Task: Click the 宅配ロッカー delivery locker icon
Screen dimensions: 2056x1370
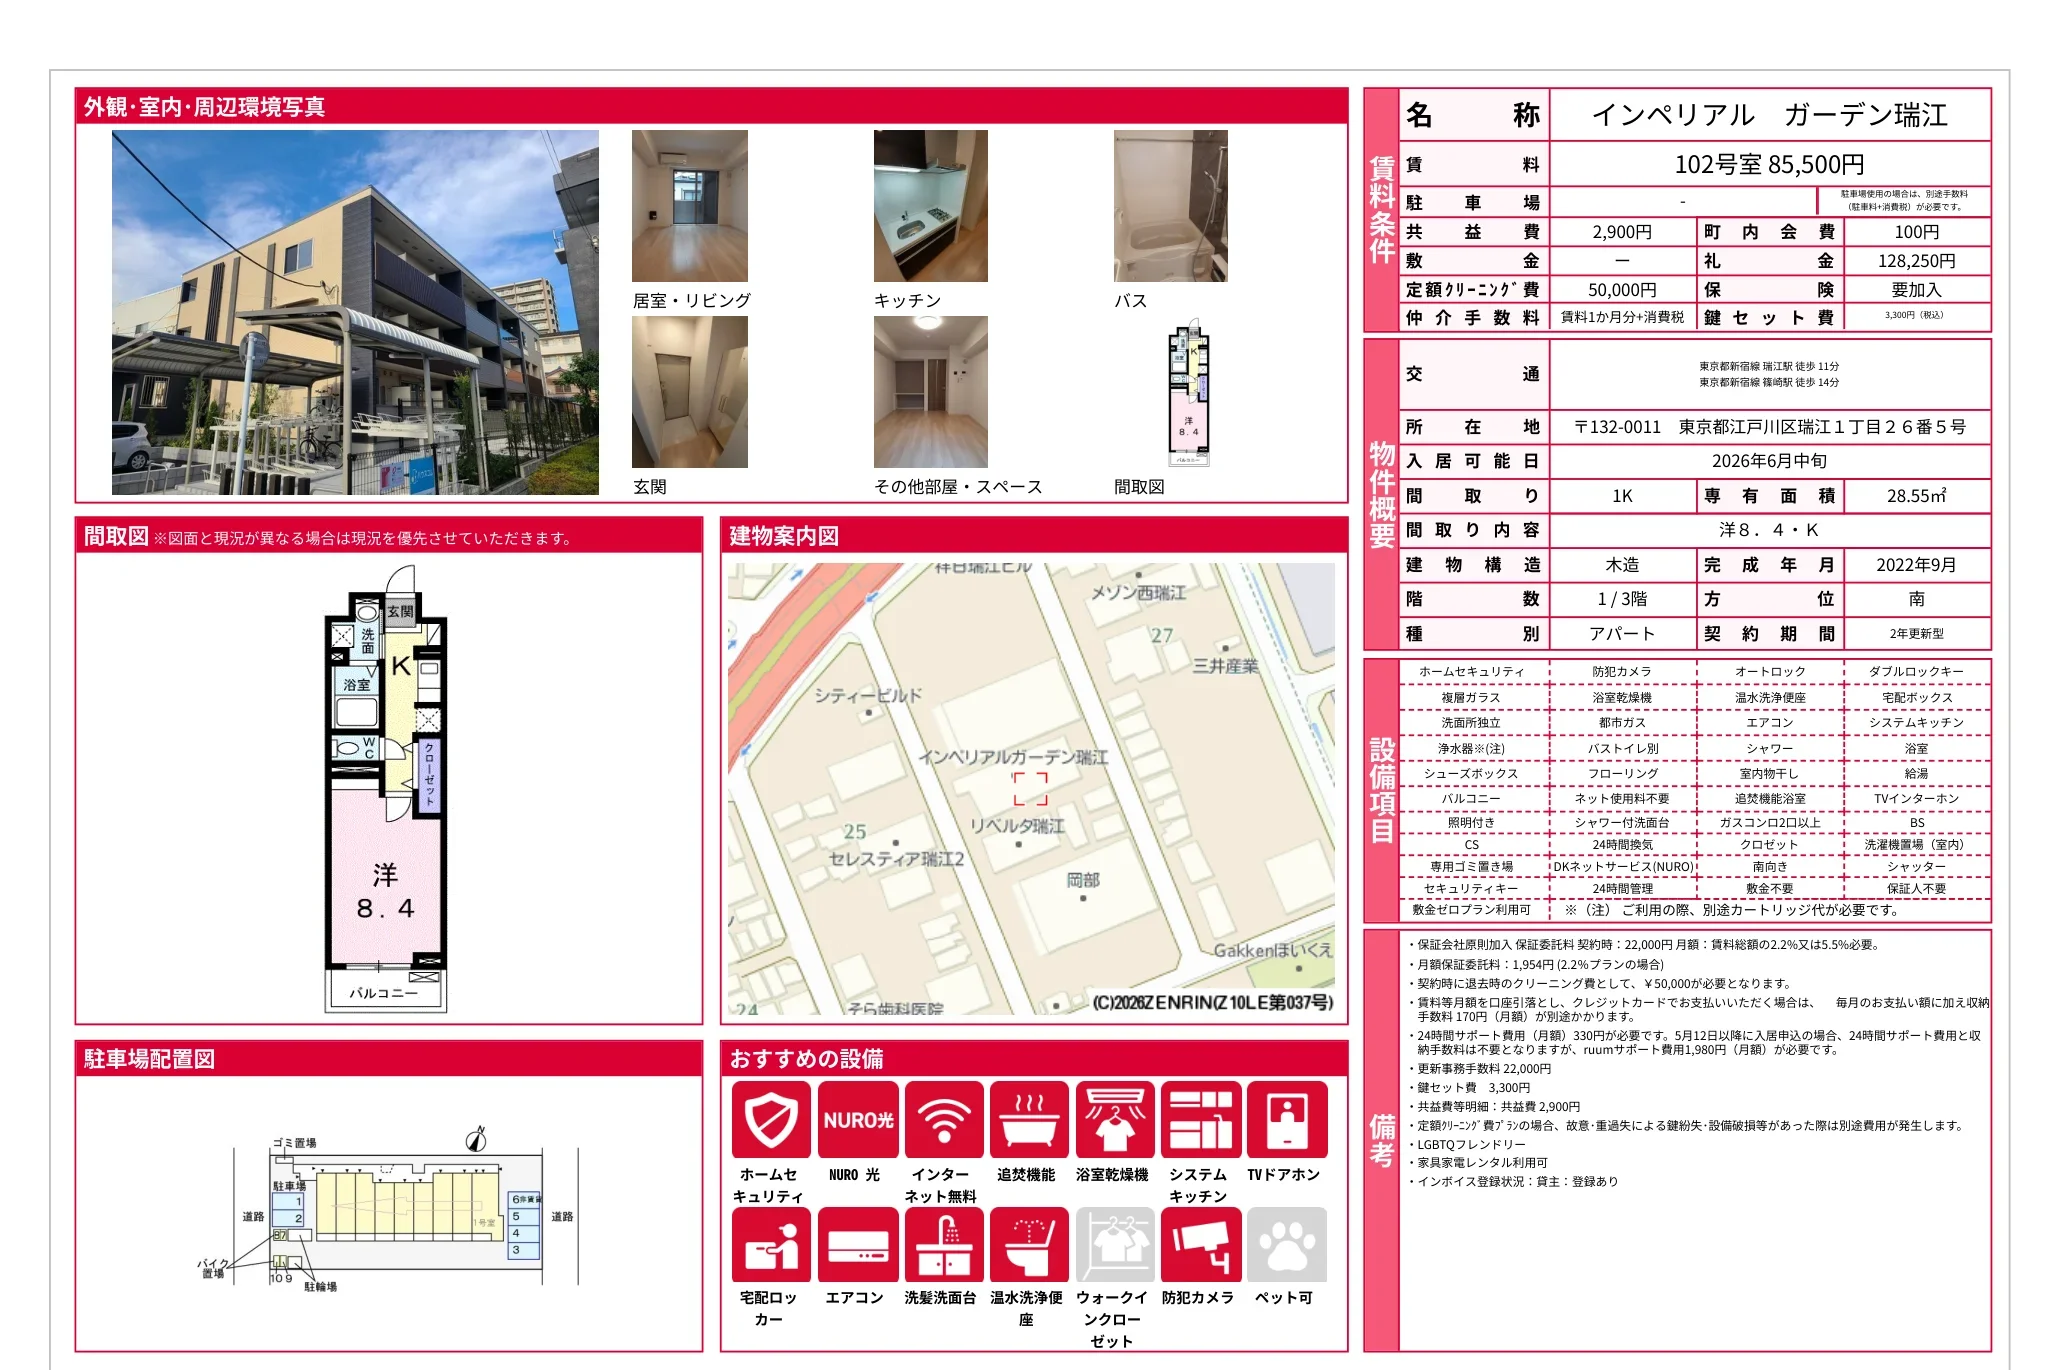Action: tap(771, 1245)
